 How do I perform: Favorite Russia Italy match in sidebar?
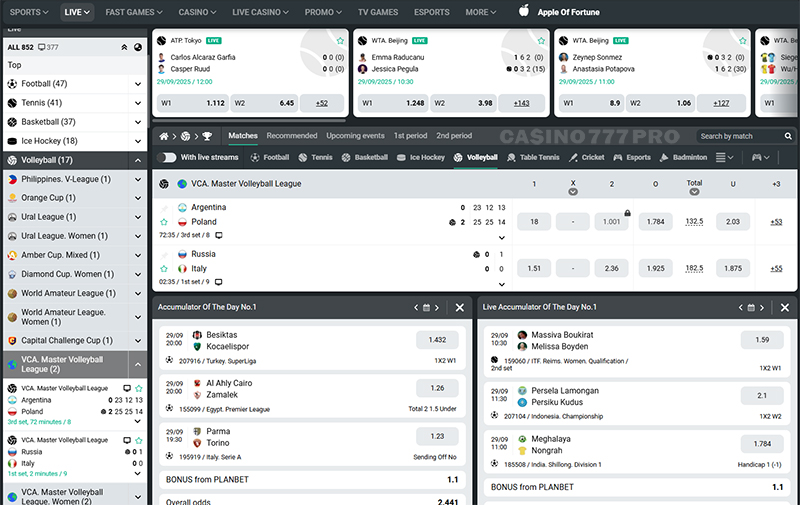pos(139,440)
